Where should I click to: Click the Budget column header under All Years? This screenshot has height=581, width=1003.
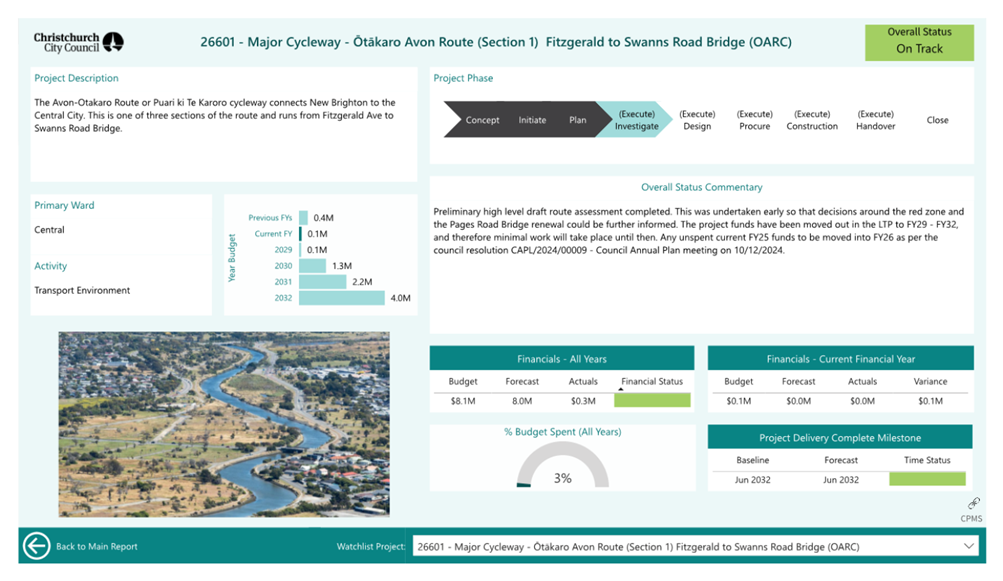click(x=462, y=381)
